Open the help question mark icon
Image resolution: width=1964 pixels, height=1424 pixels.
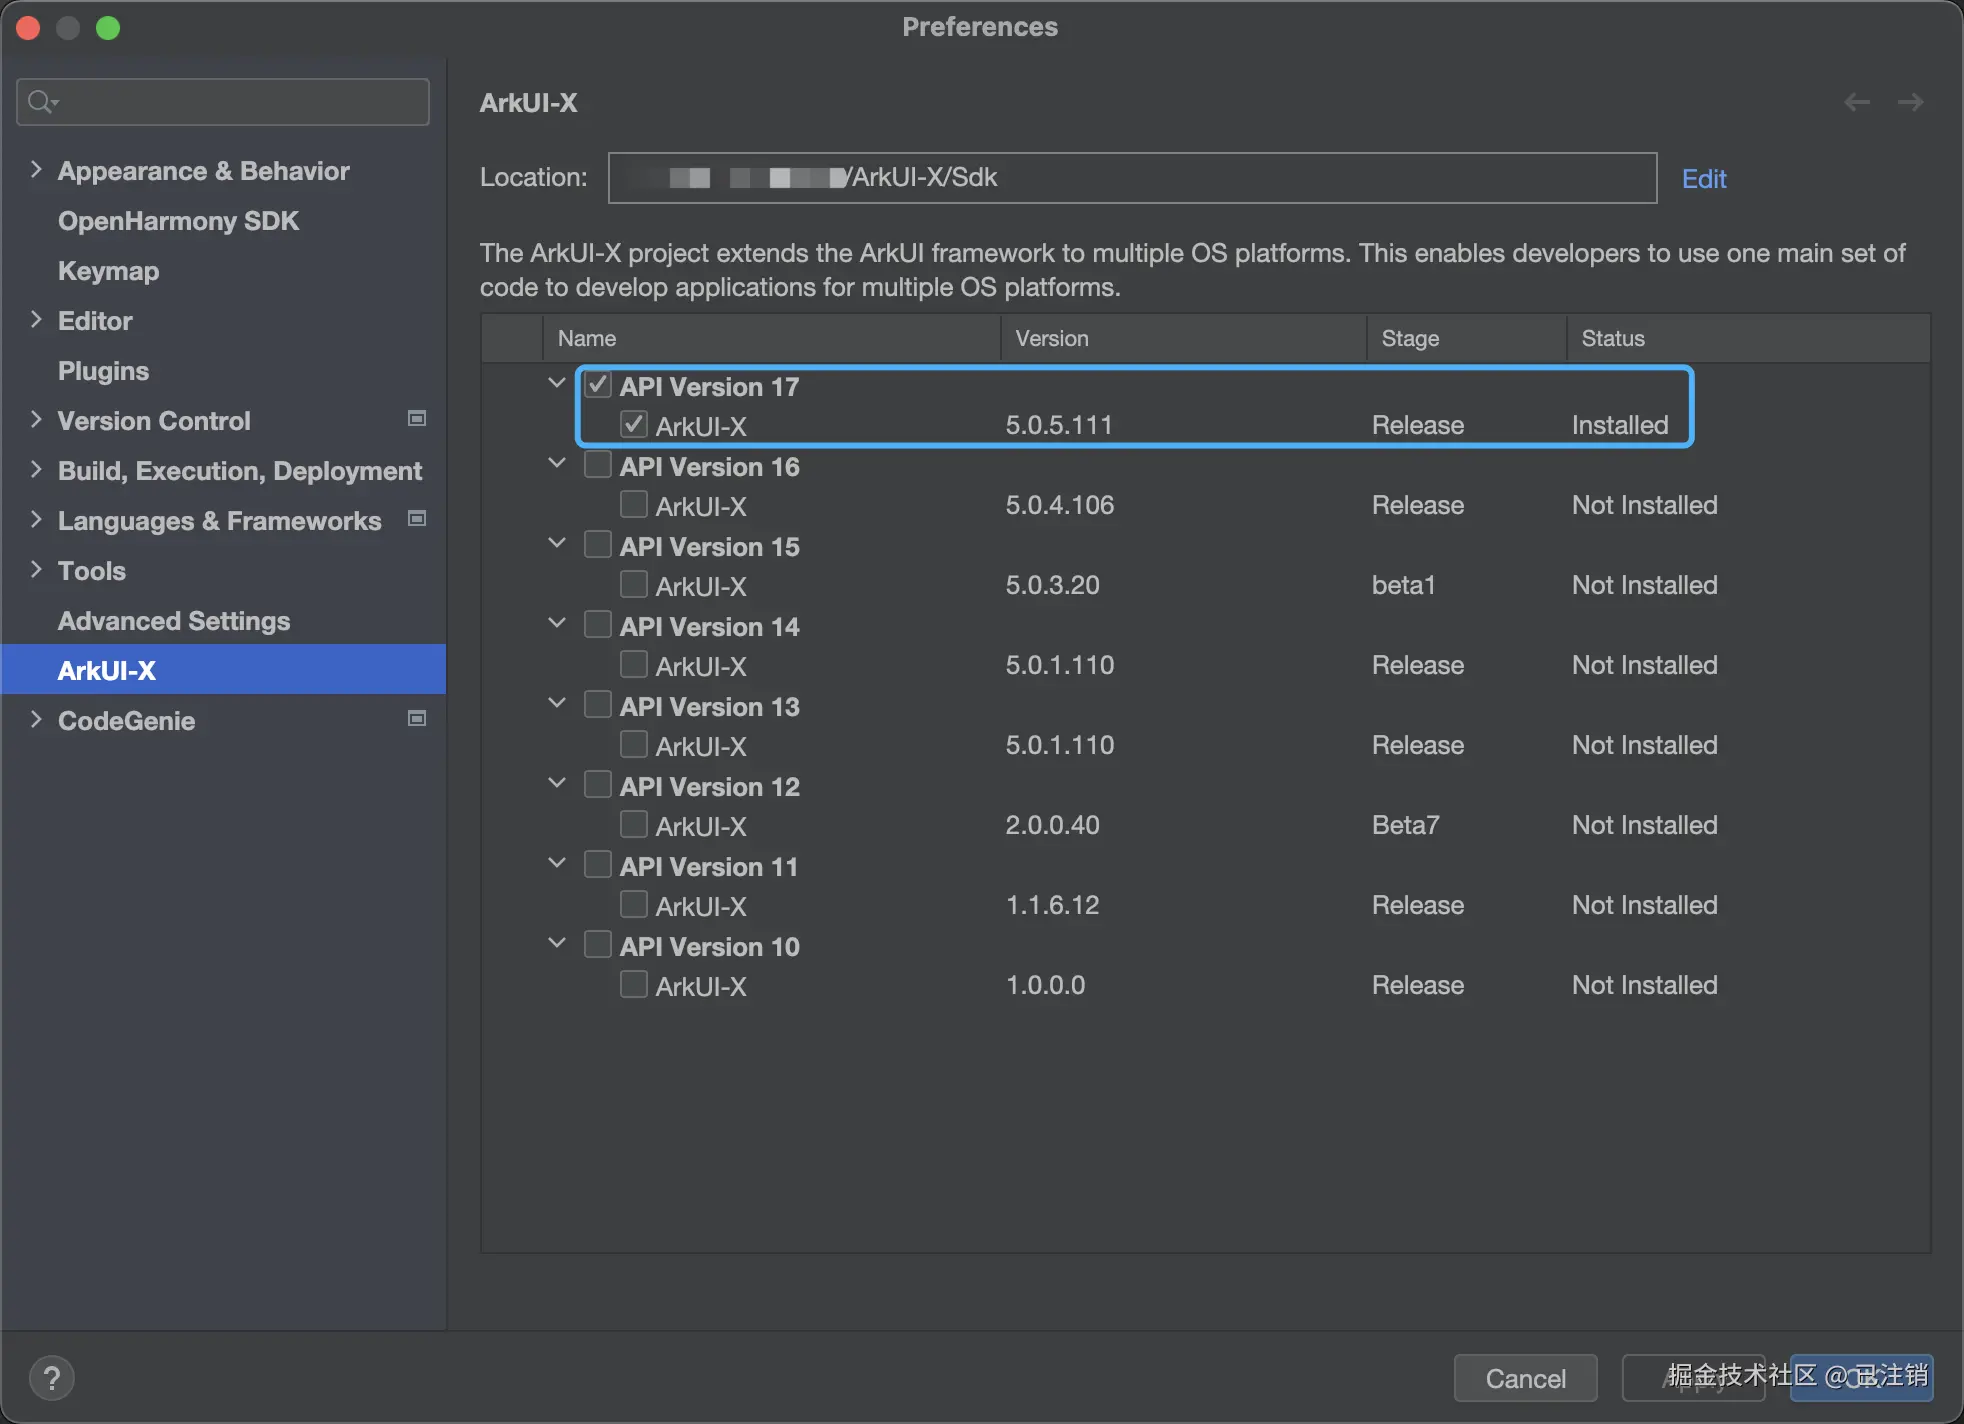coord(52,1377)
